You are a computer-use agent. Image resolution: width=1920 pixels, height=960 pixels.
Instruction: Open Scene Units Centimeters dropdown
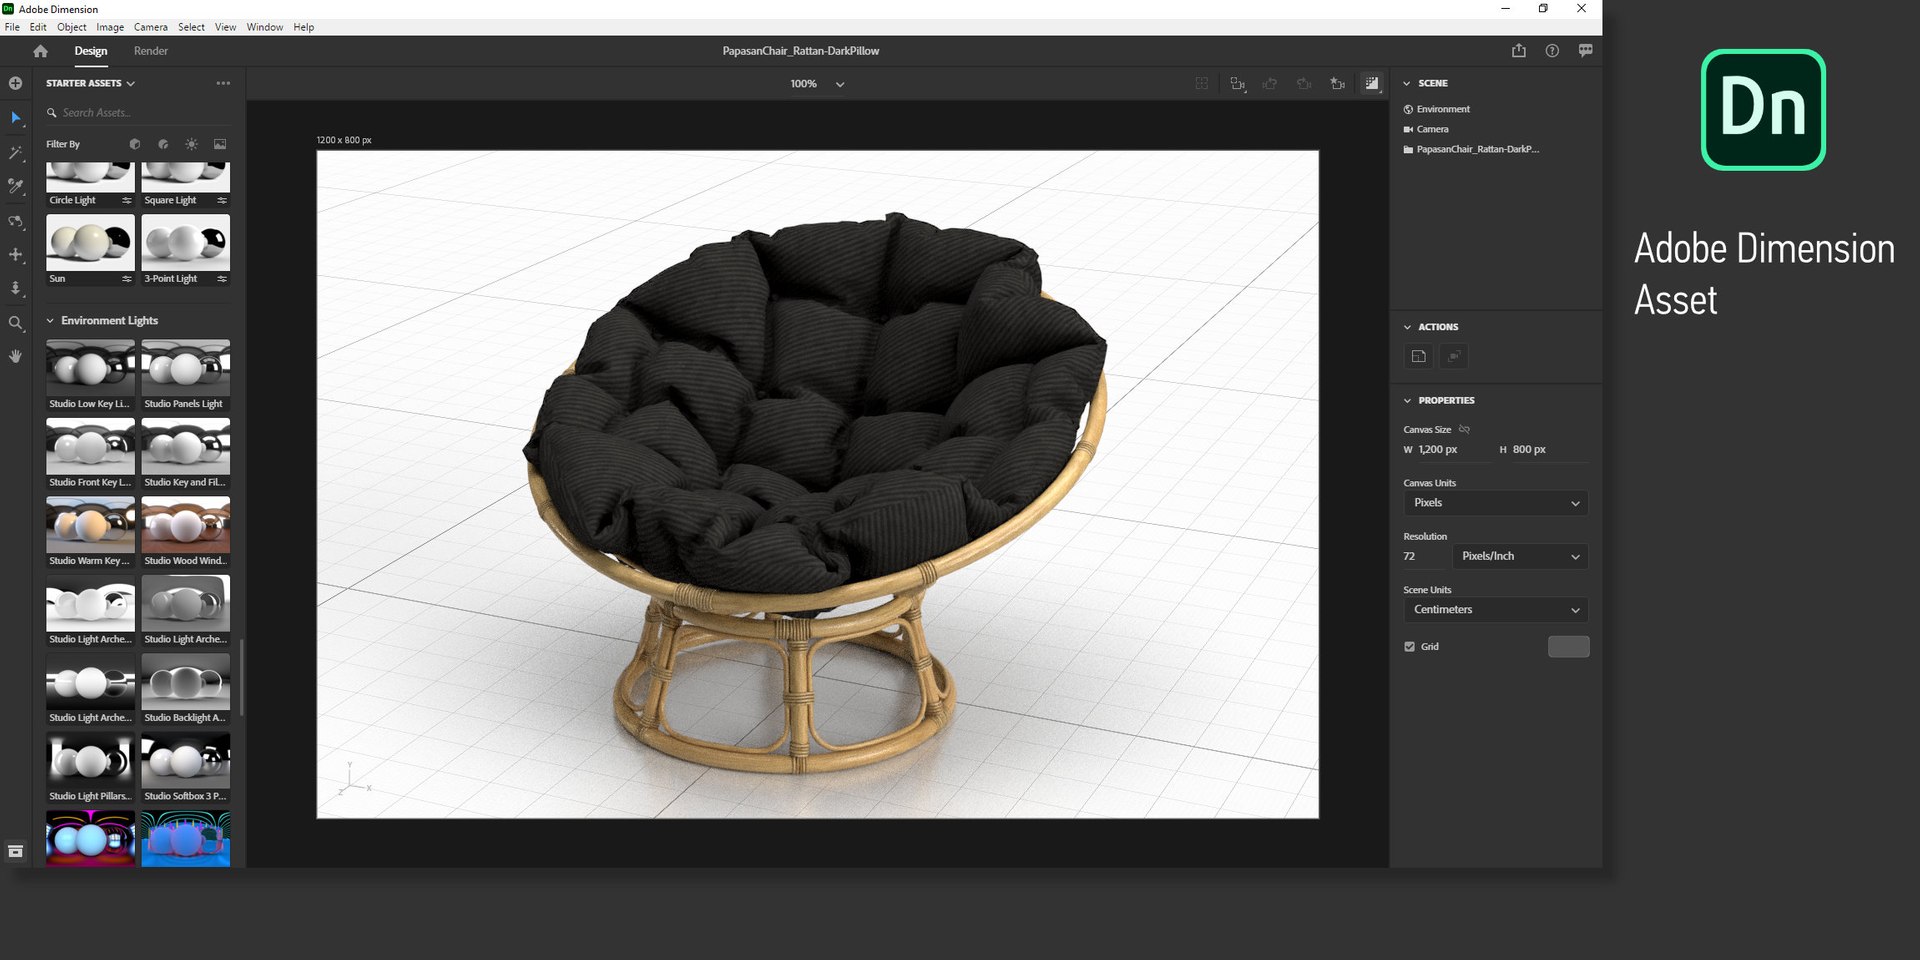coord(1495,610)
